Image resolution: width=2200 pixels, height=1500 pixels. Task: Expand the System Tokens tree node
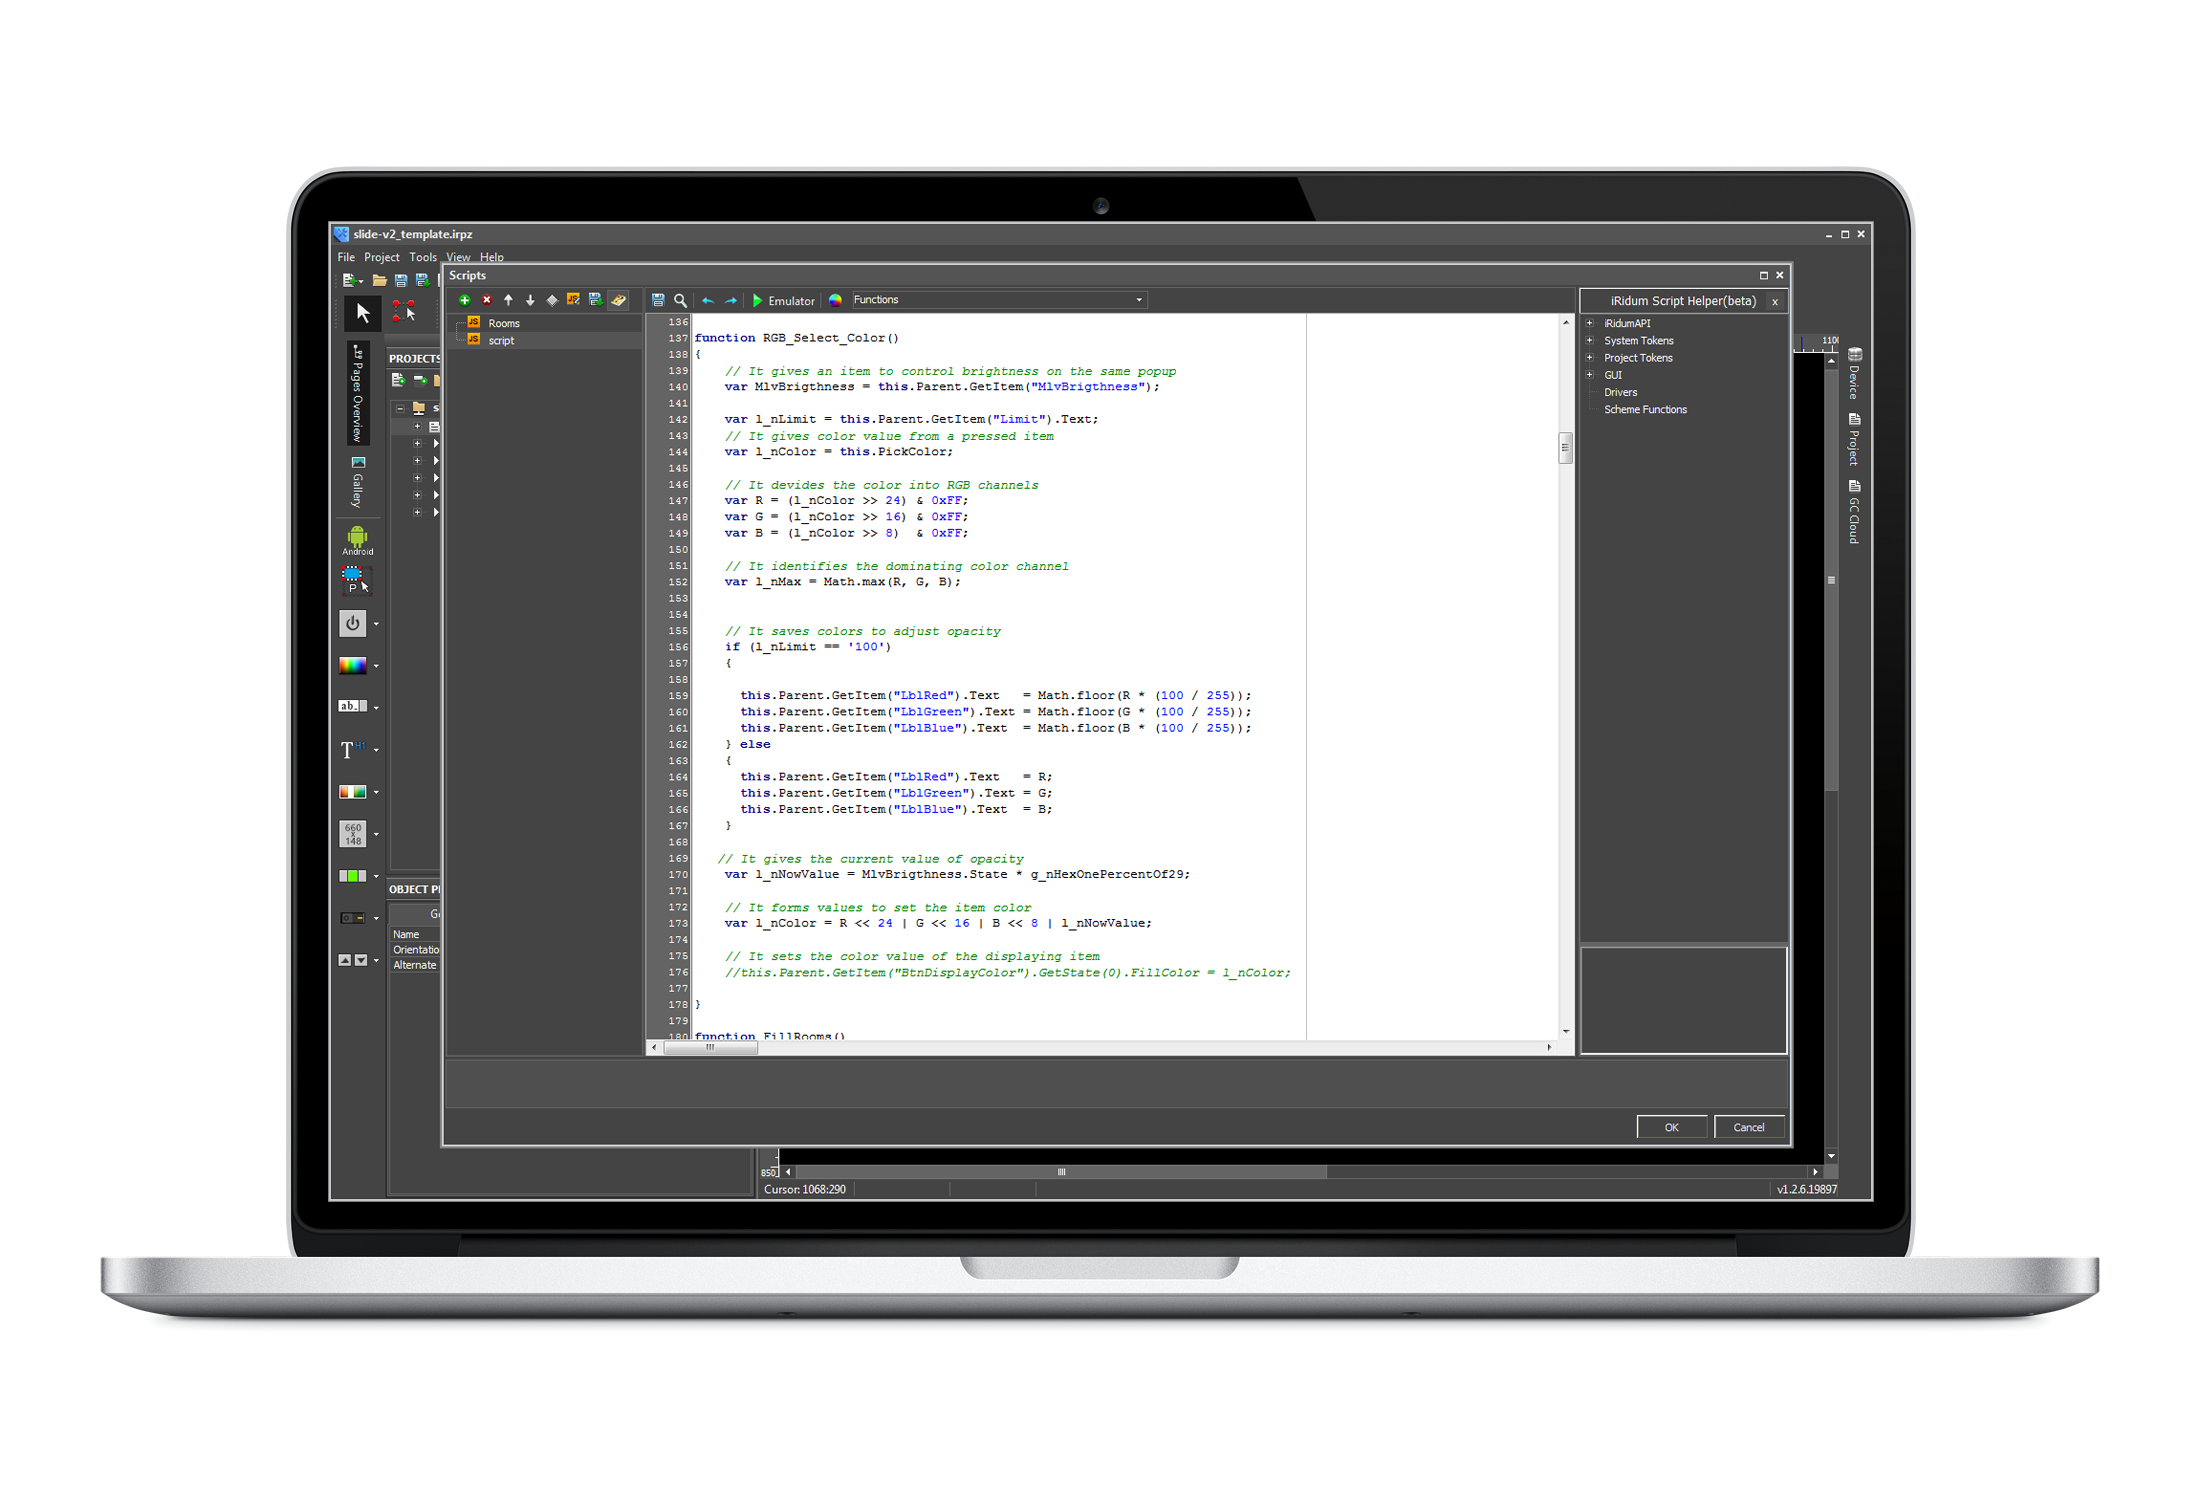pos(1590,340)
